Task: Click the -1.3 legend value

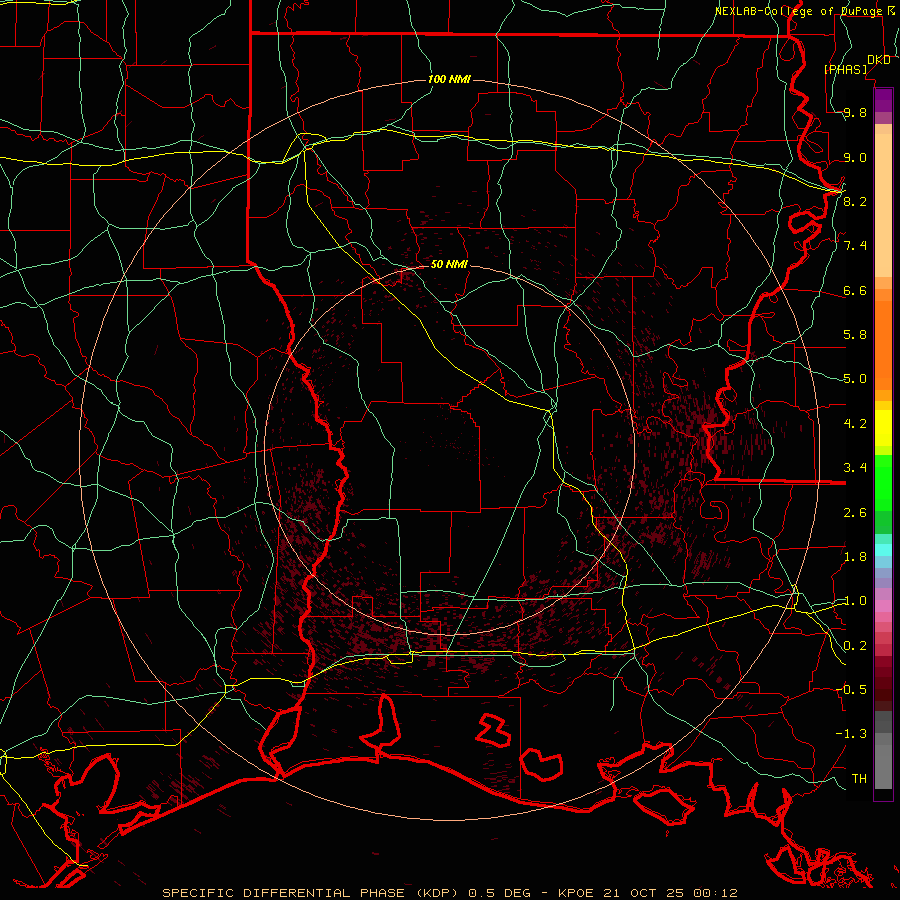Action: 851,734
